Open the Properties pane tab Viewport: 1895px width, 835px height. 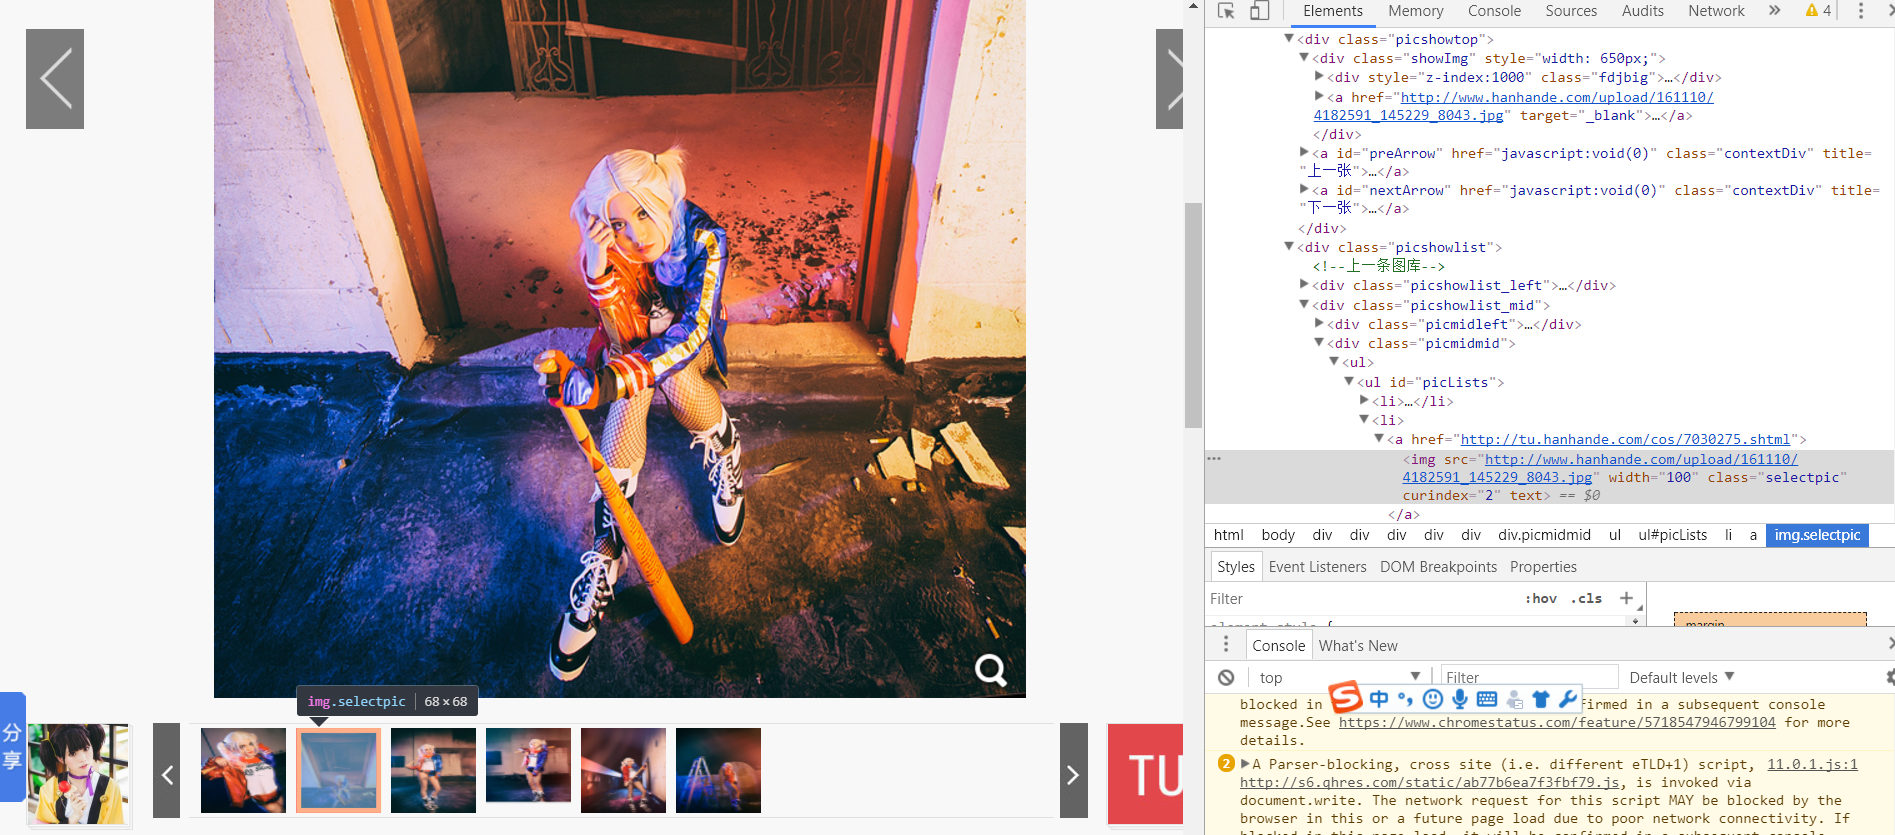point(1543,567)
